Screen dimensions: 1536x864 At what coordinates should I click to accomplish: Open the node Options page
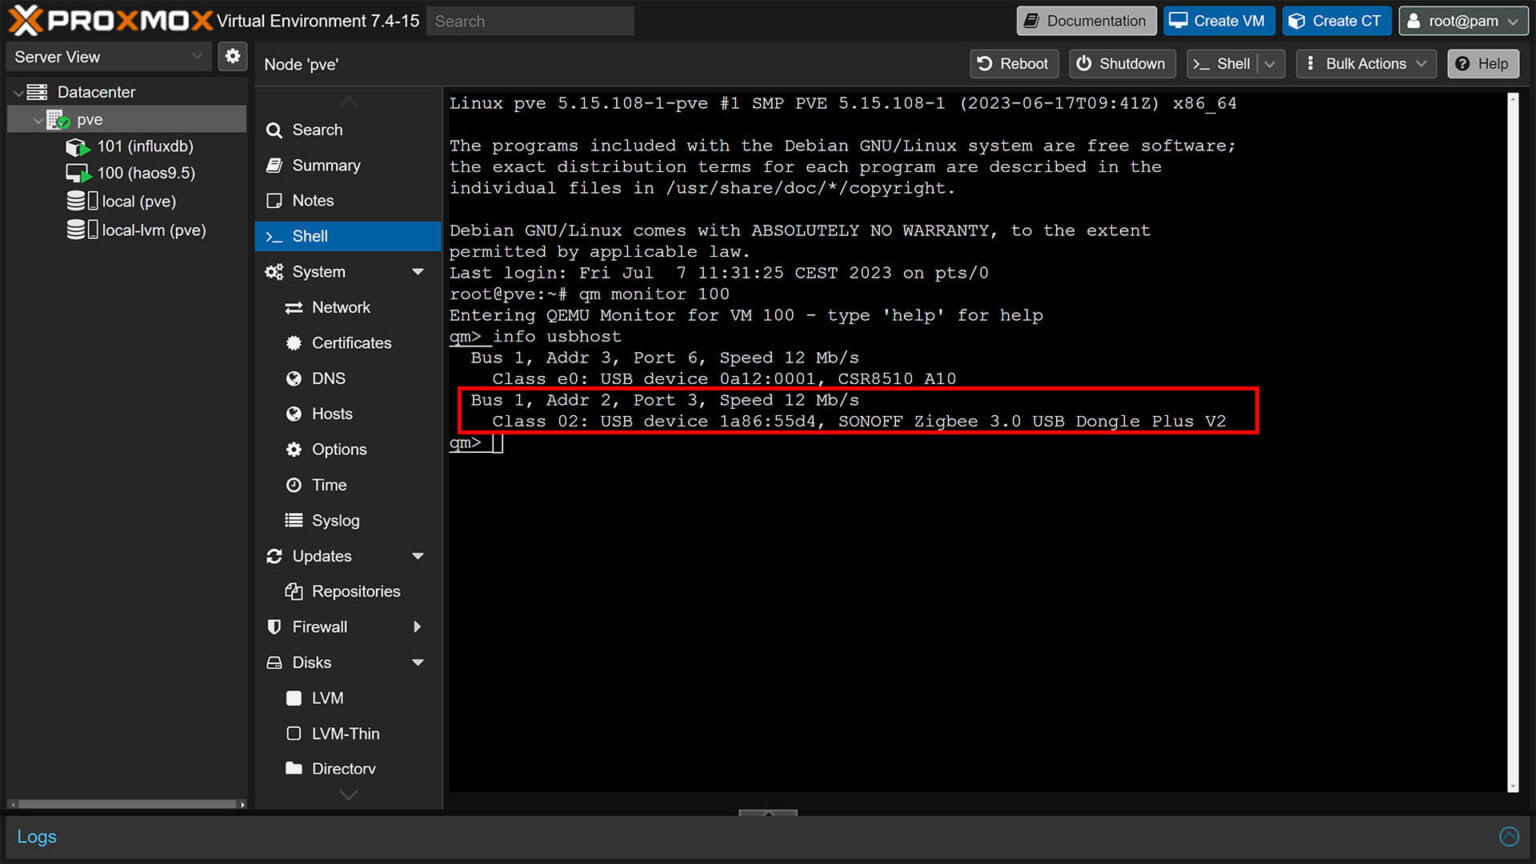pyautogui.click(x=337, y=449)
